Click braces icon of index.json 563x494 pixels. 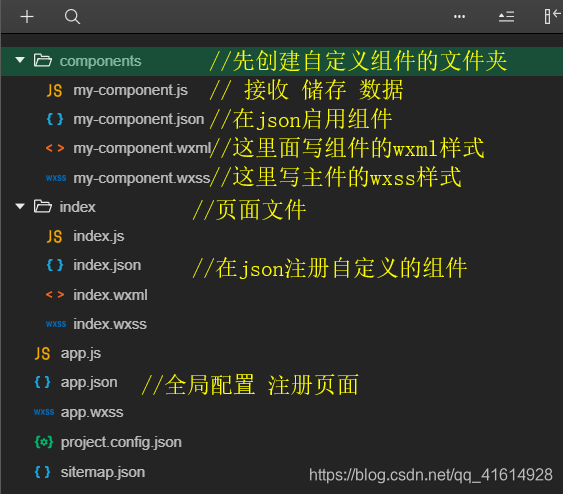point(55,265)
